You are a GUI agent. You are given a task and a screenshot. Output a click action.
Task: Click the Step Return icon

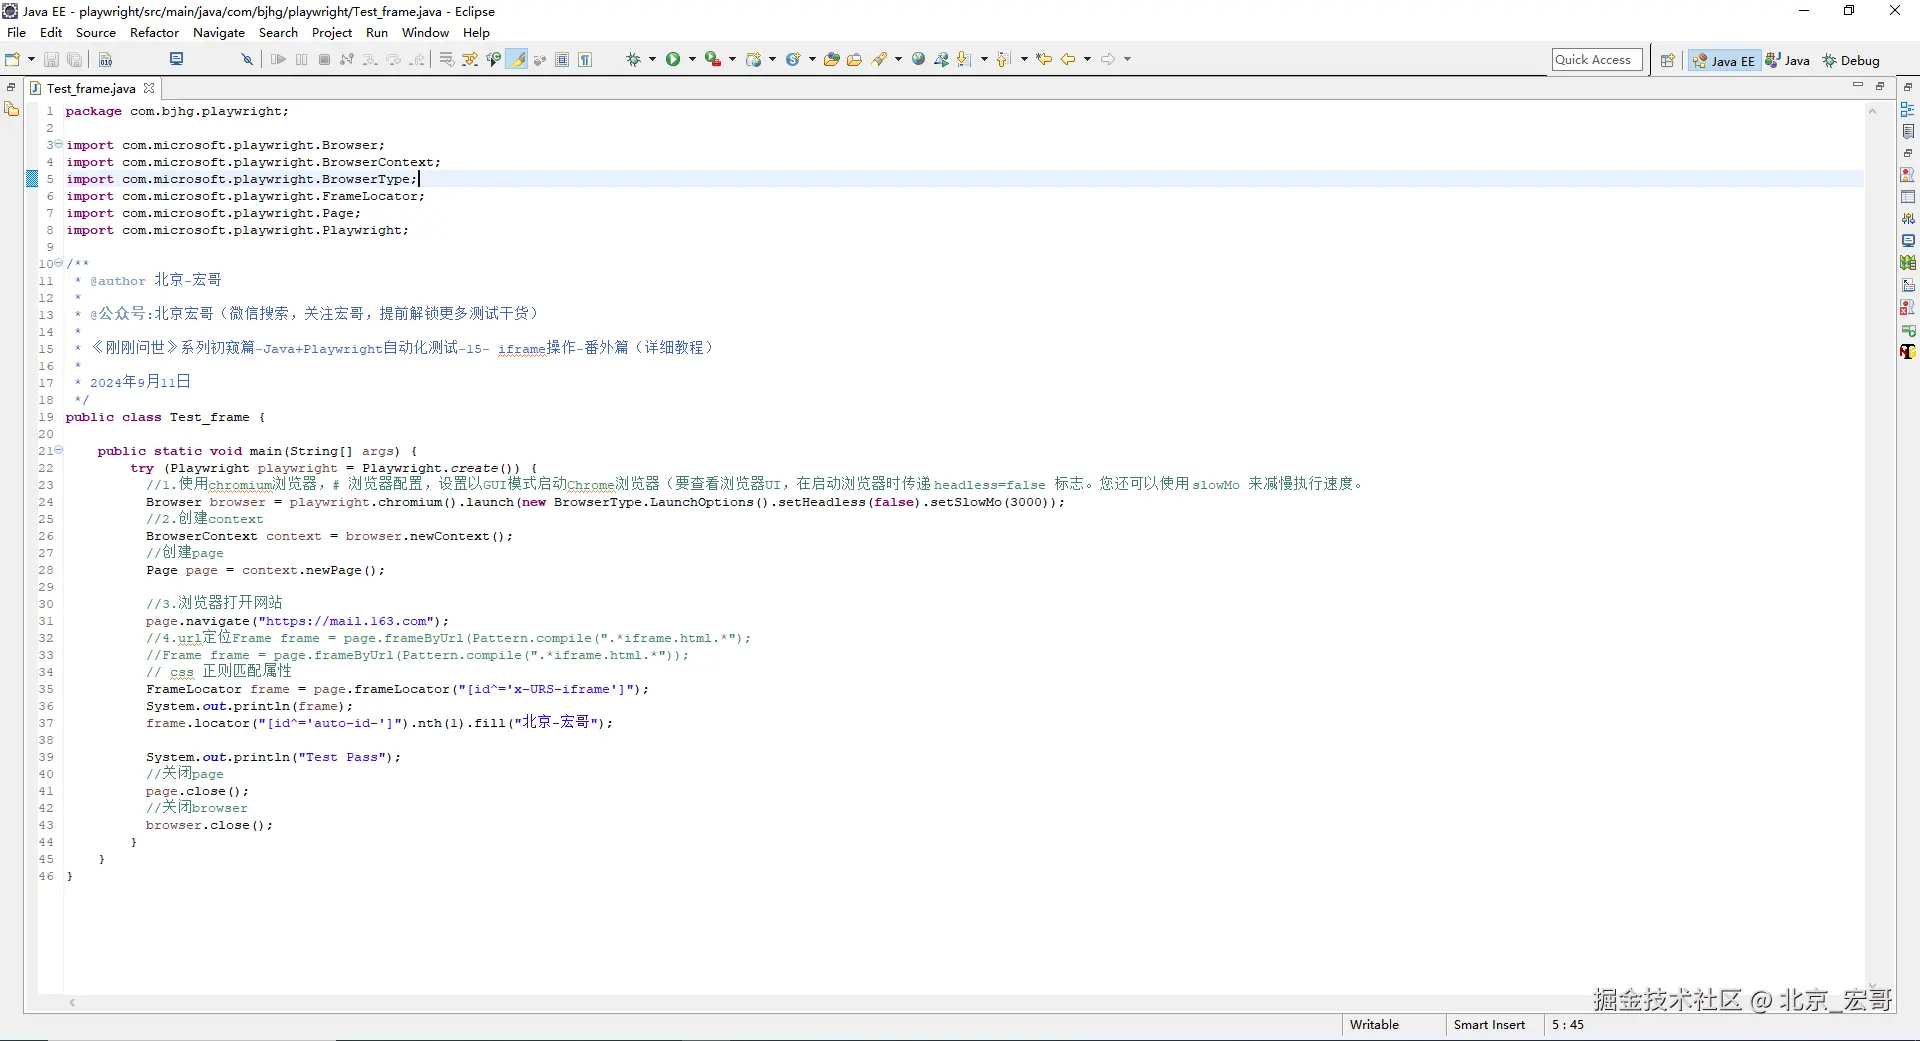(x=417, y=60)
